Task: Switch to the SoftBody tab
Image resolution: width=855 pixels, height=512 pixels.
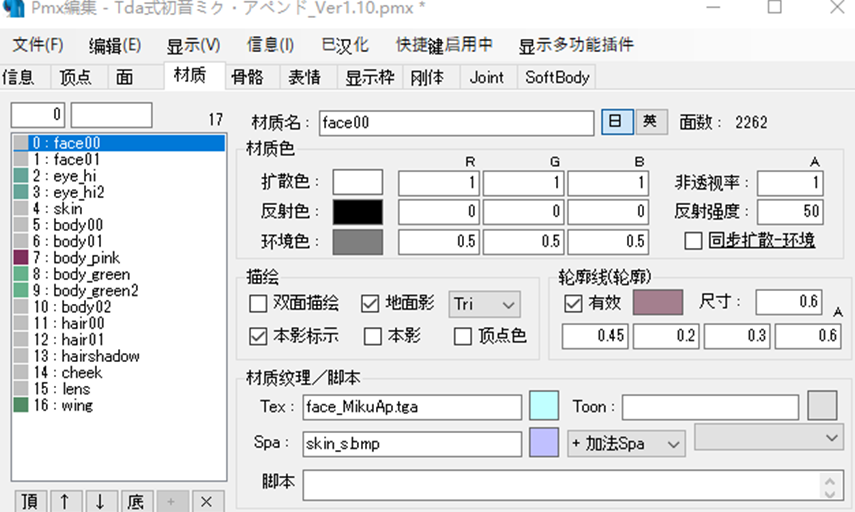Action: point(557,77)
